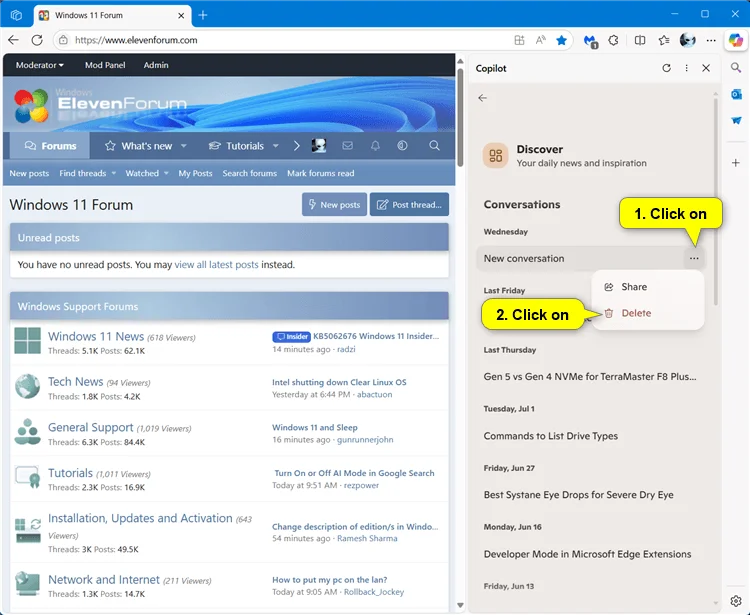Open Best Systane Eye Drops conversation

[578, 495]
